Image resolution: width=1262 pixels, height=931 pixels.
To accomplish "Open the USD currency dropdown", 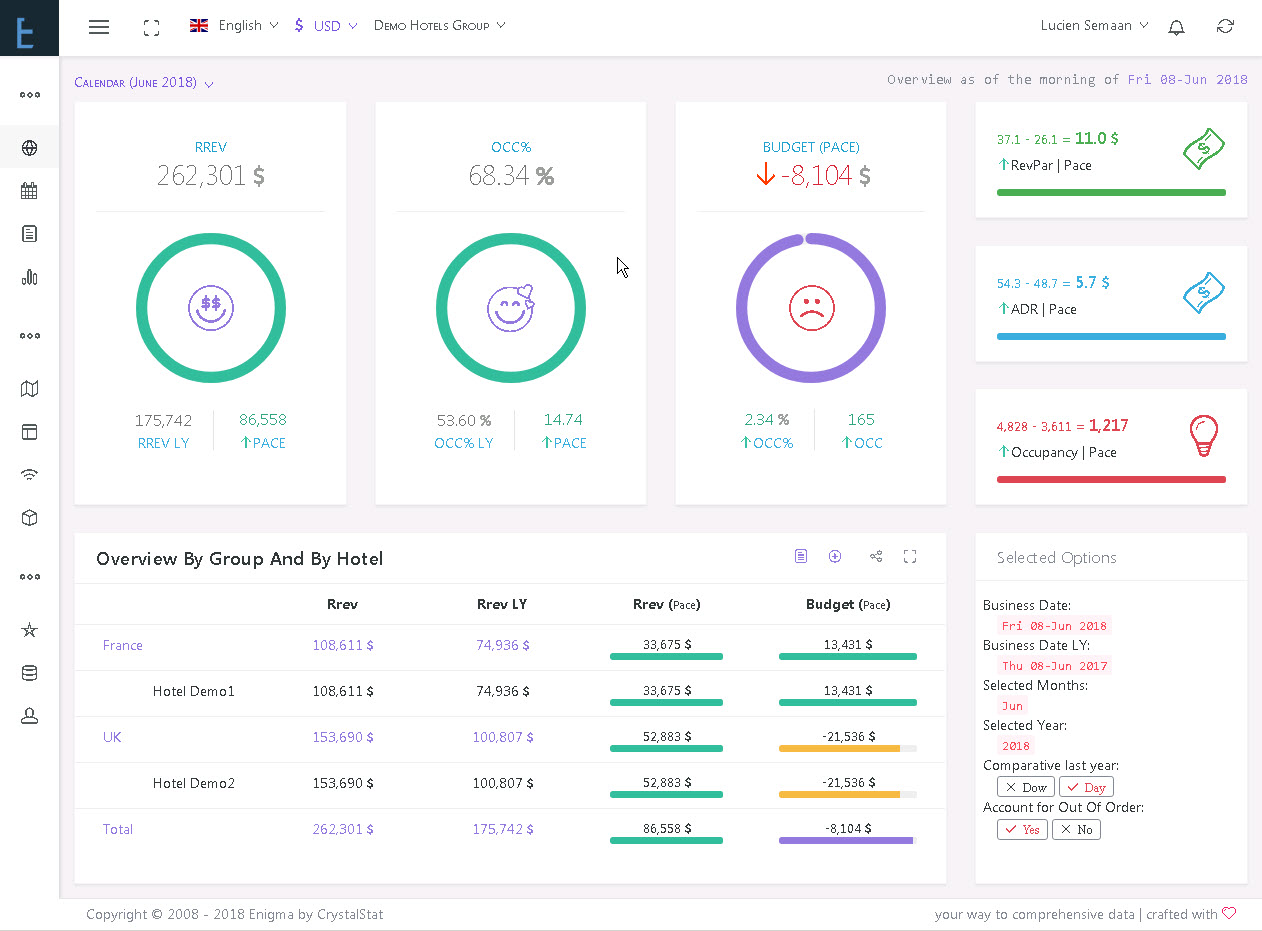I will click(326, 26).
